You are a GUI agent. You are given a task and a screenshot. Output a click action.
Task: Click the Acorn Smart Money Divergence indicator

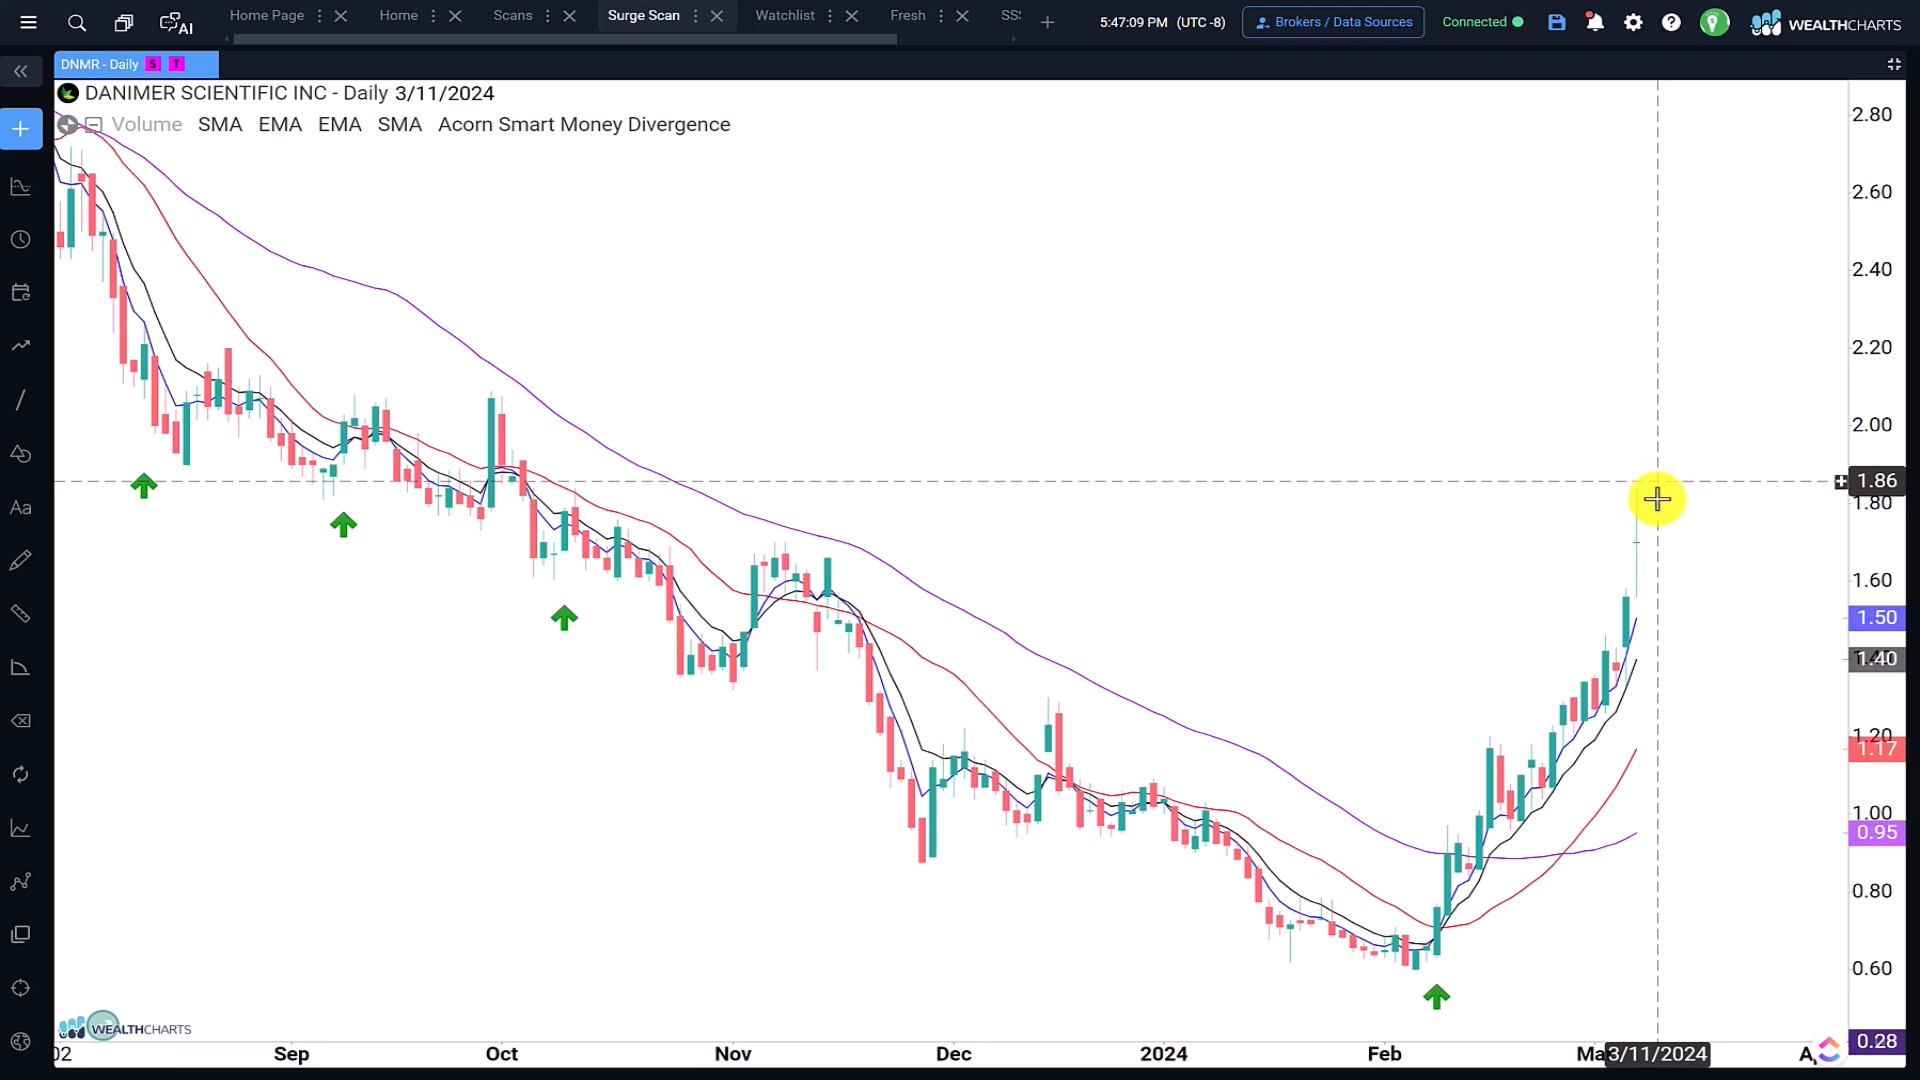click(584, 125)
